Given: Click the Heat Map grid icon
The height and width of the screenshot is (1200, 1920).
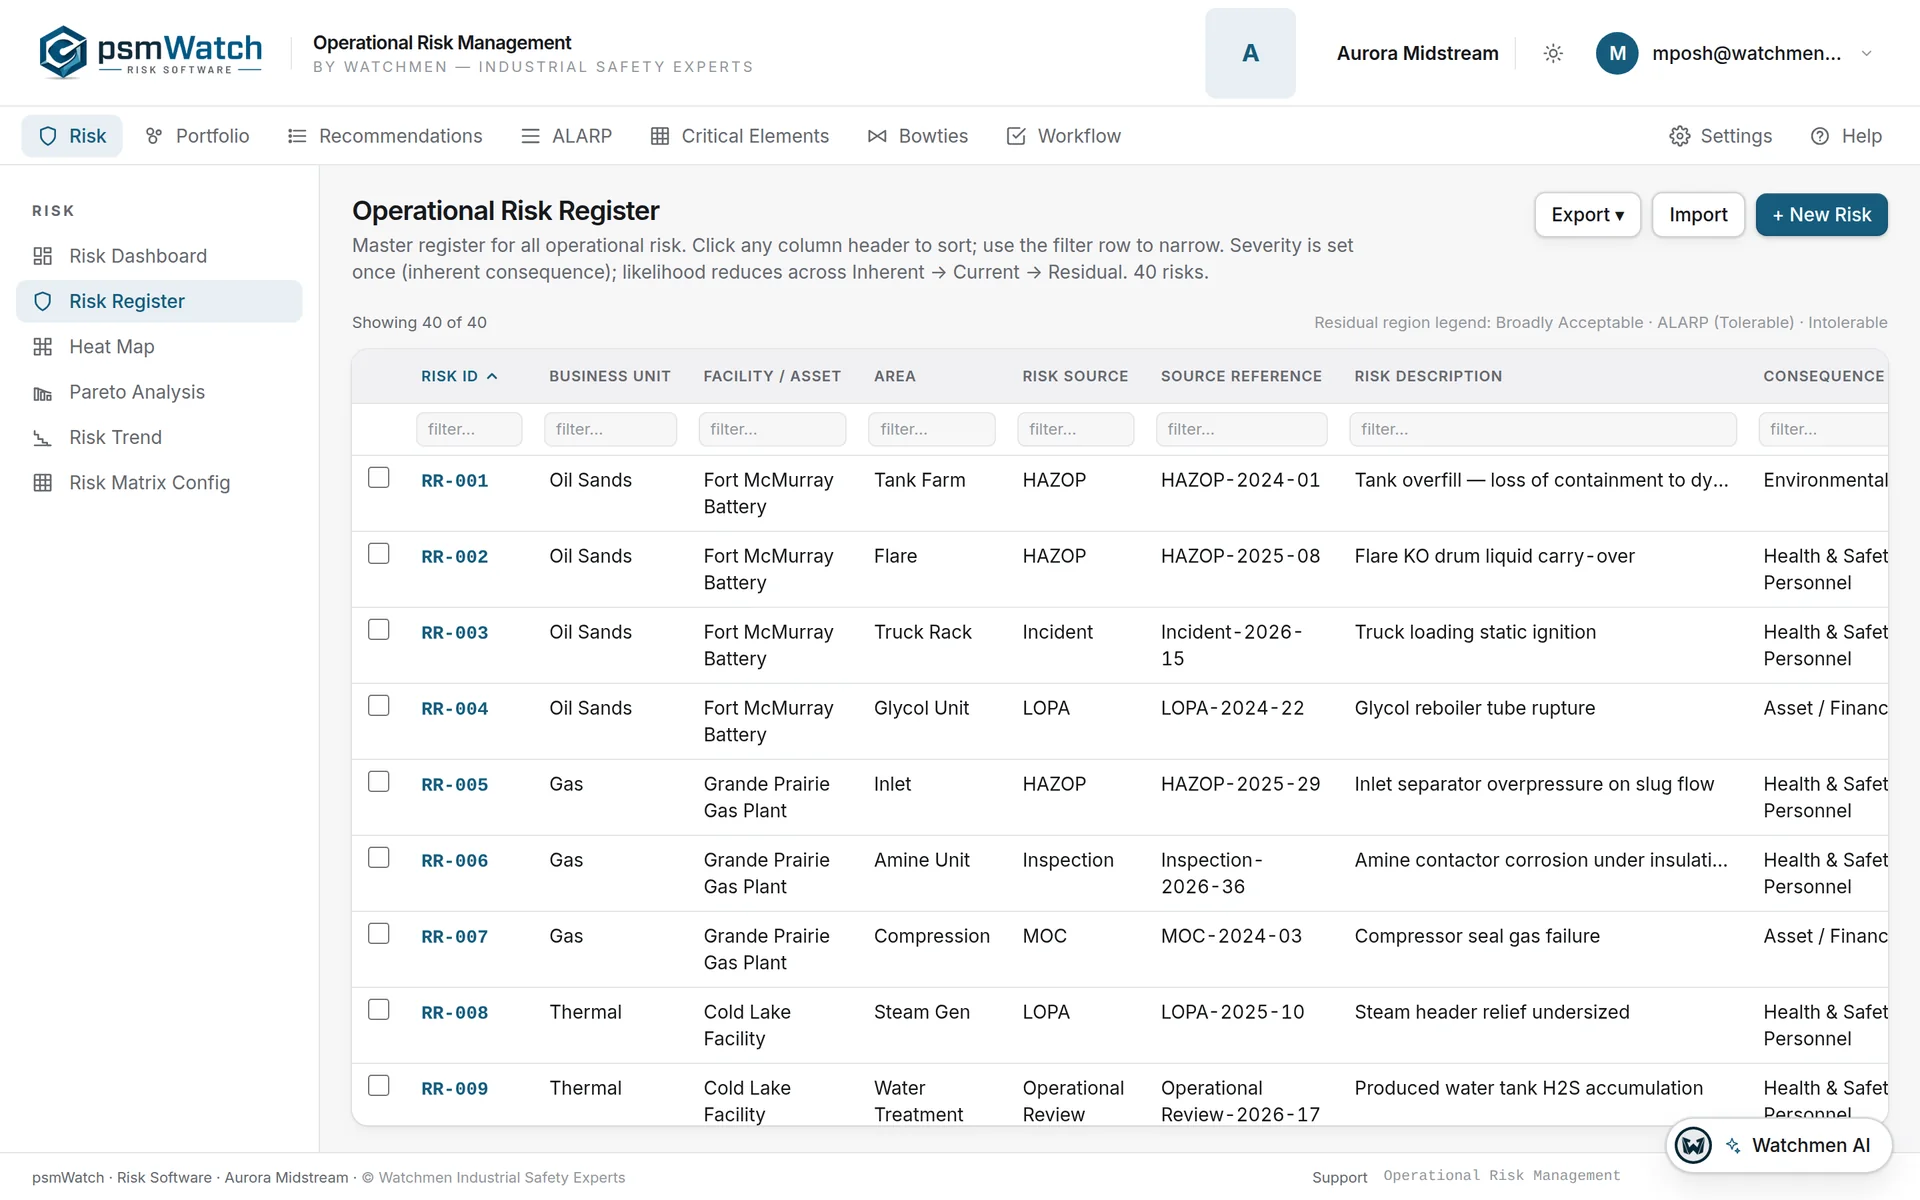Looking at the screenshot, I should coord(42,347).
